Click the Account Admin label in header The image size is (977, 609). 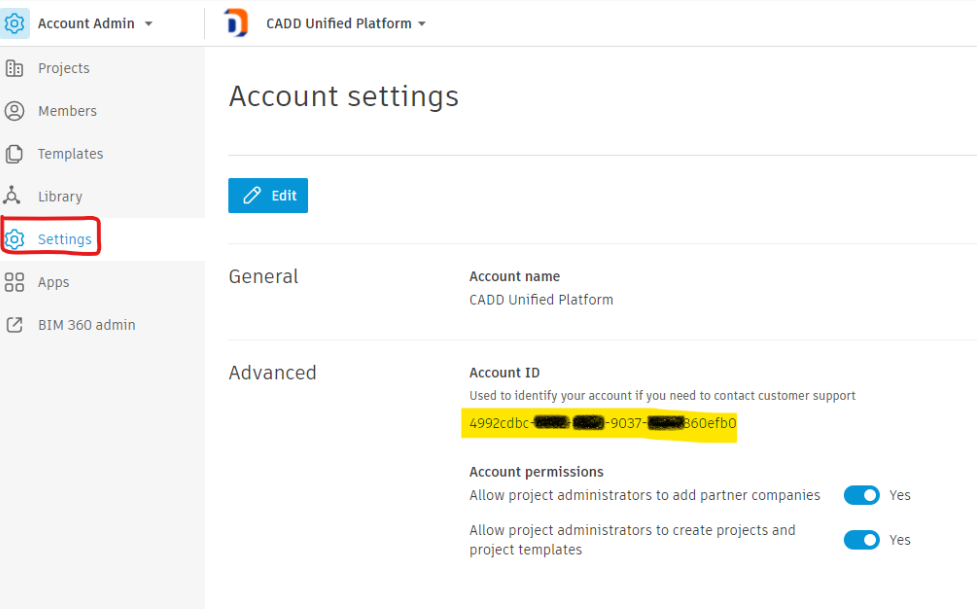86,24
